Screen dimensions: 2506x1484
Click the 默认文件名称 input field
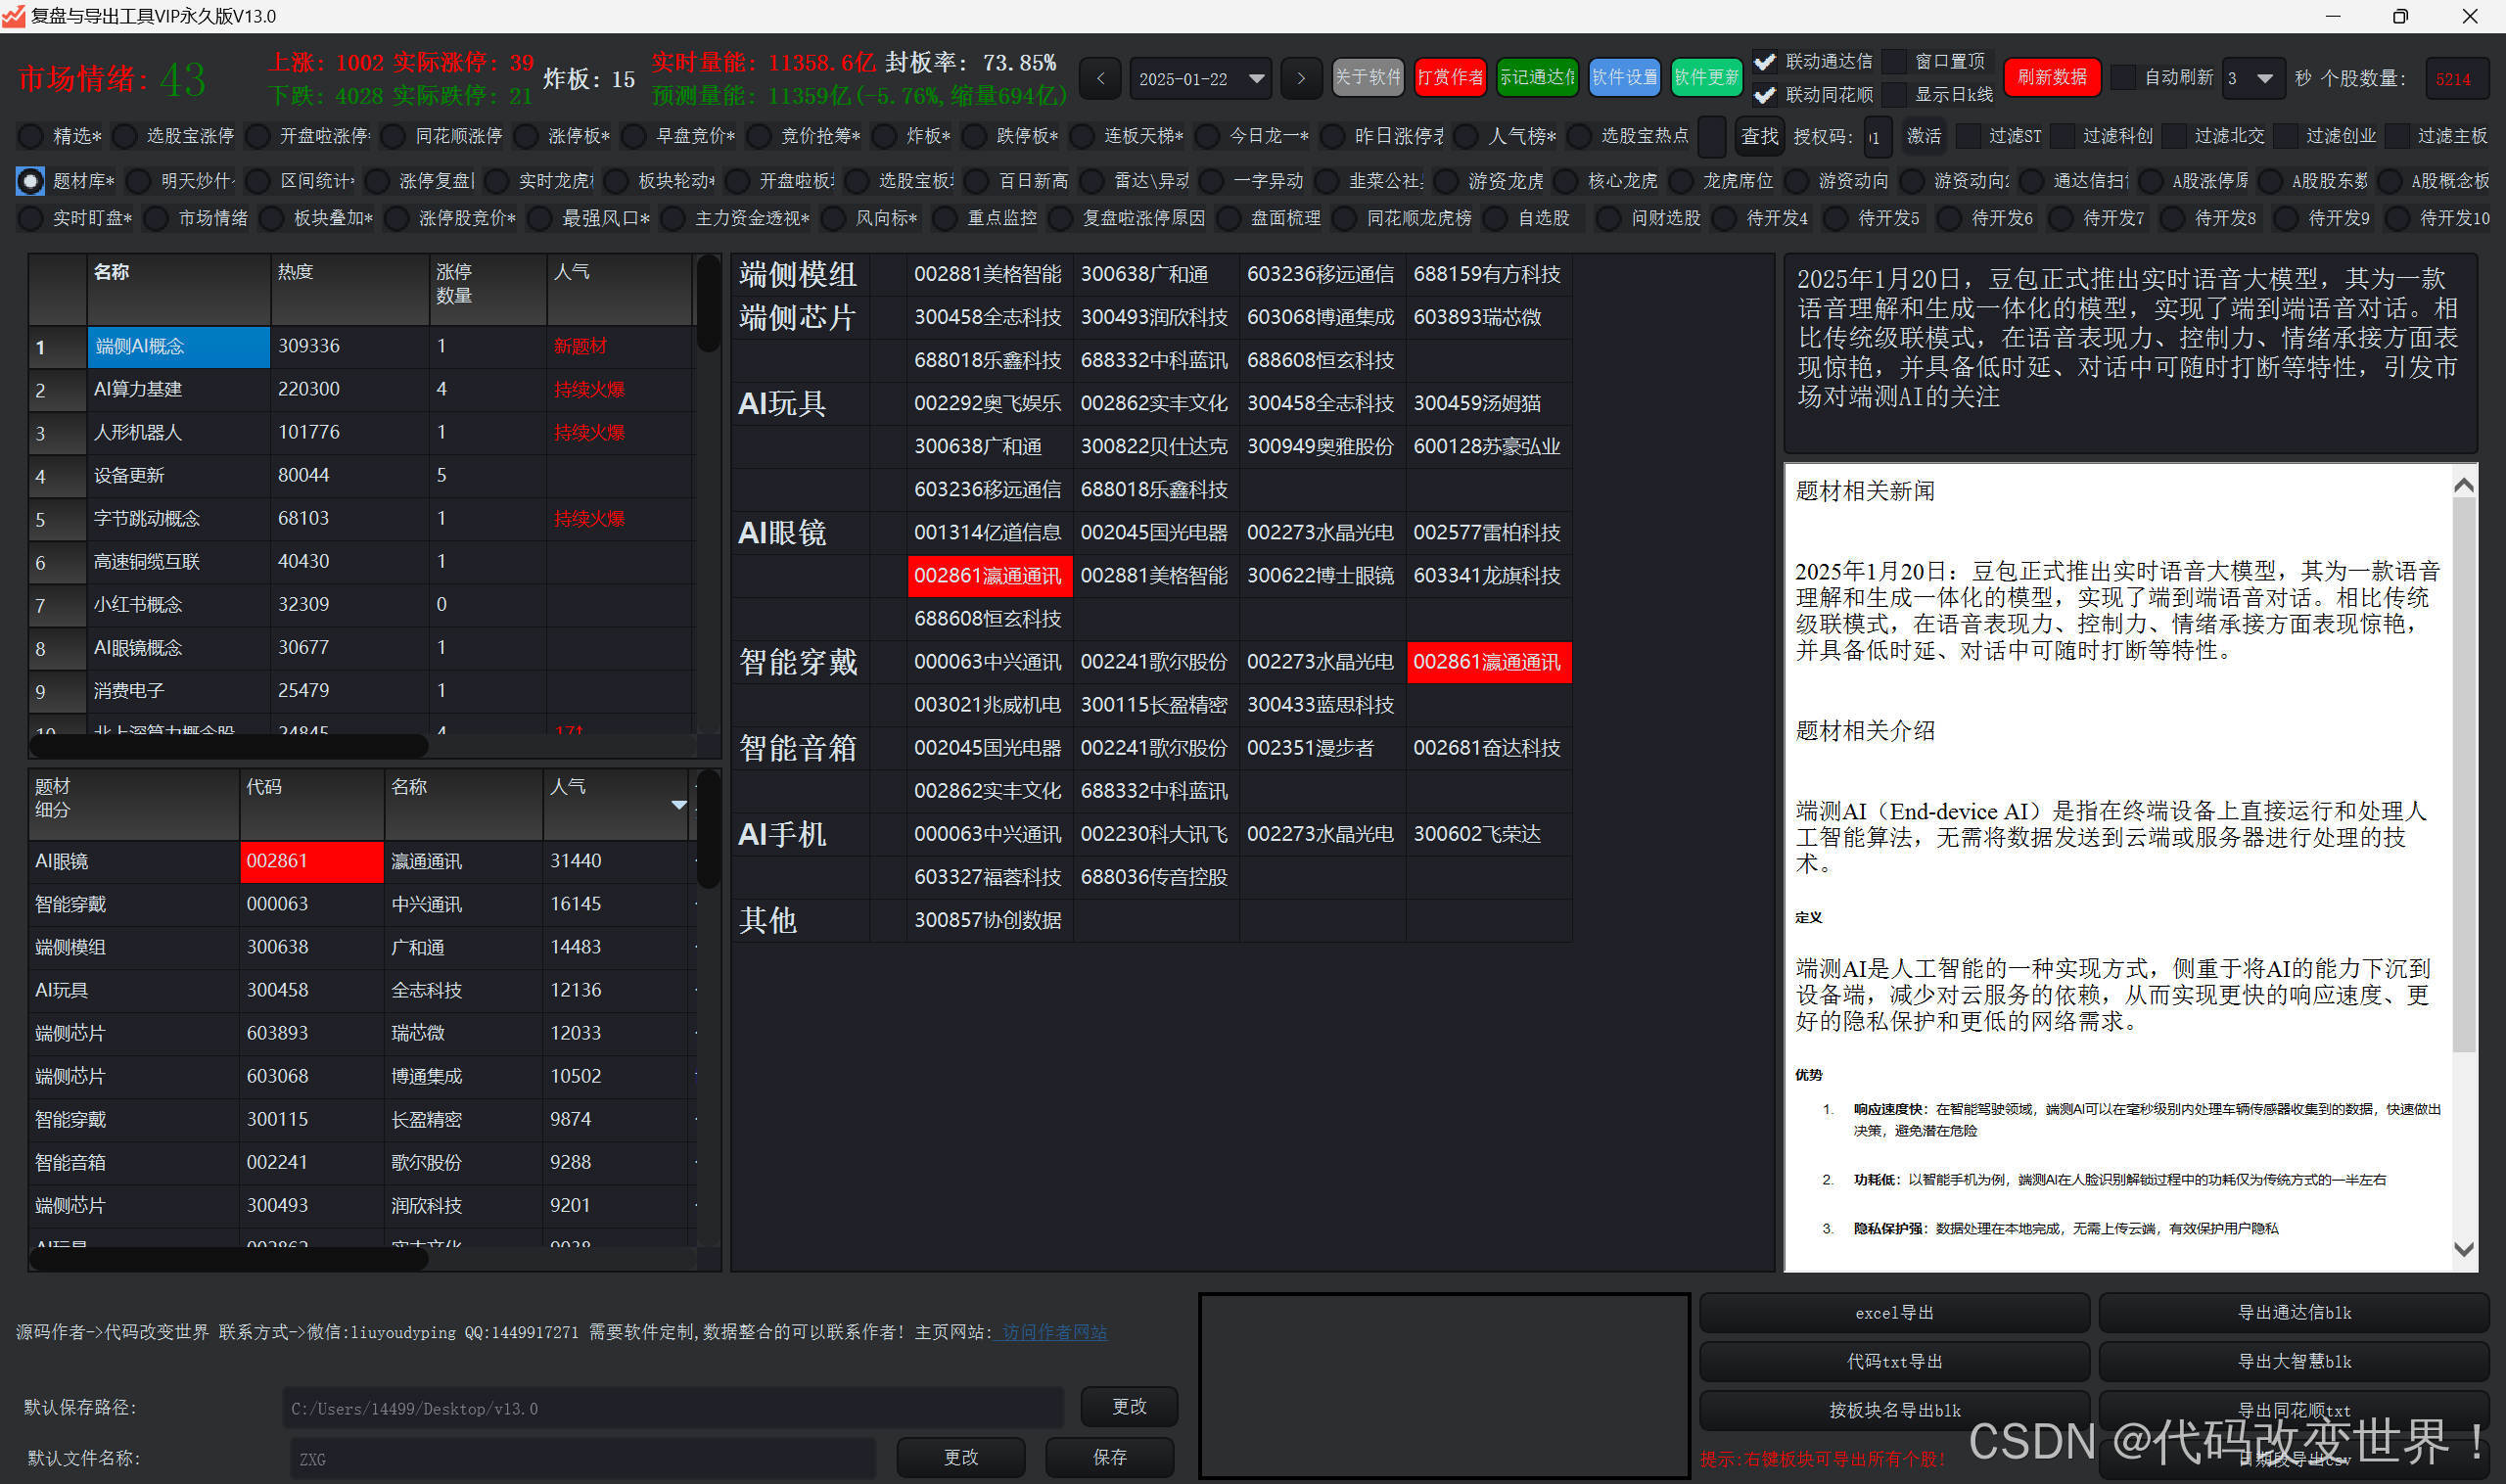(582, 1458)
